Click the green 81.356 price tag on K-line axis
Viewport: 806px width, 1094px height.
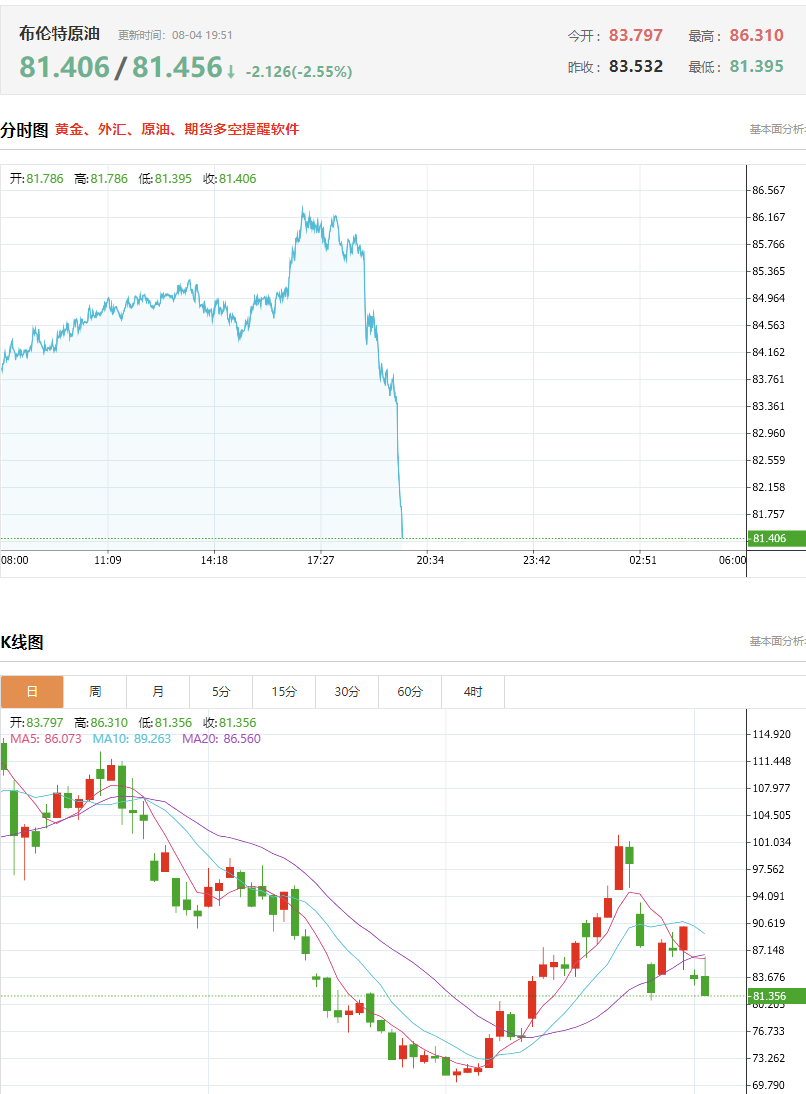[777, 996]
